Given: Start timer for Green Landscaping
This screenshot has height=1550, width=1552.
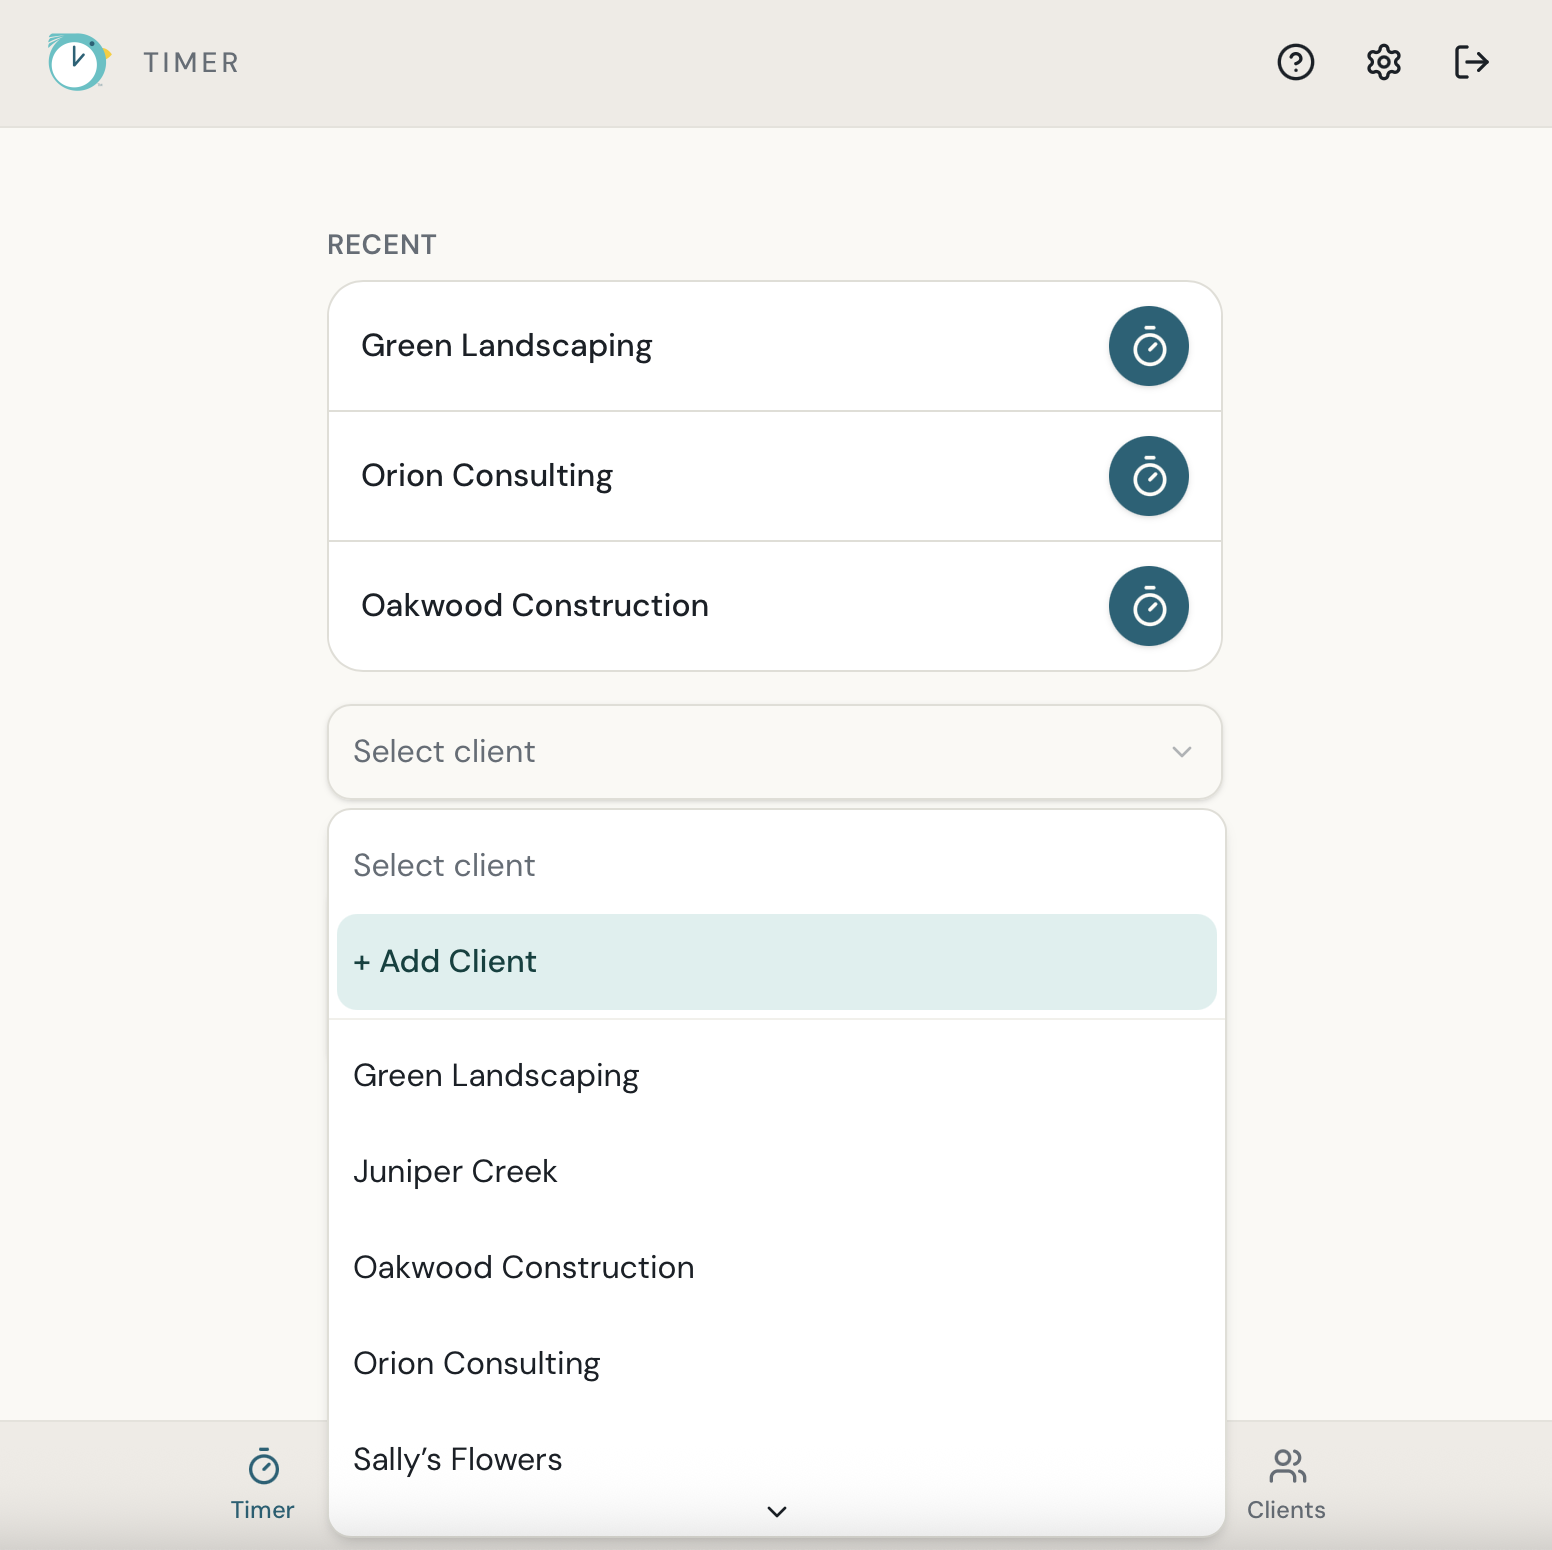Looking at the screenshot, I should [1148, 346].
